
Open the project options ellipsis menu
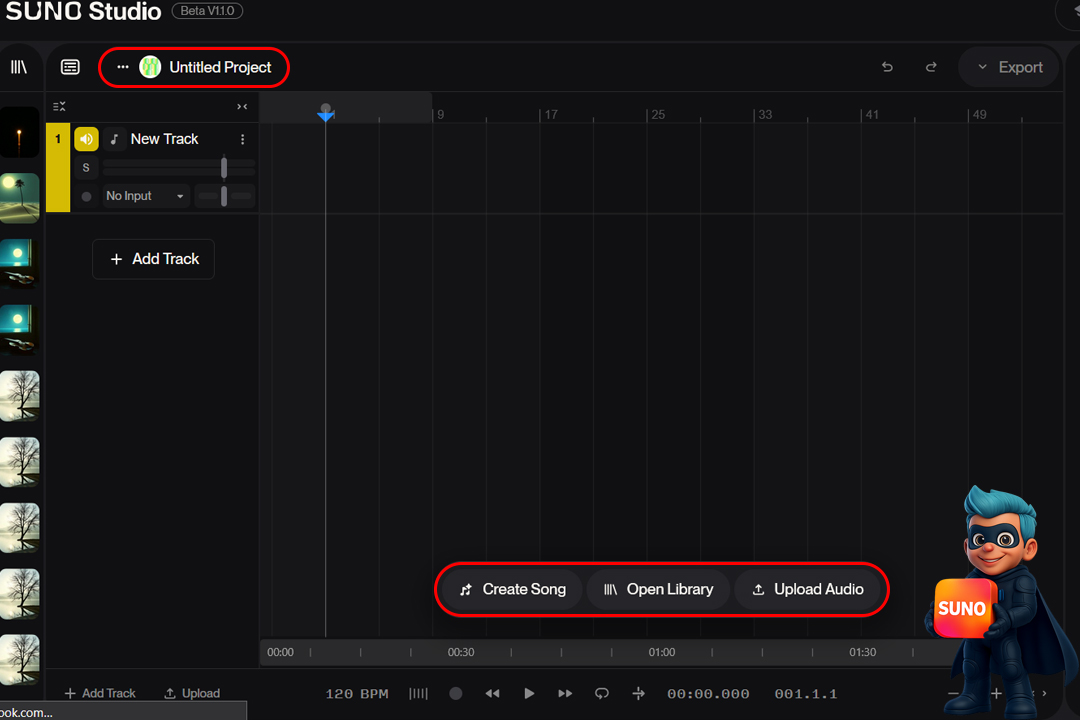tap(122, 67)
